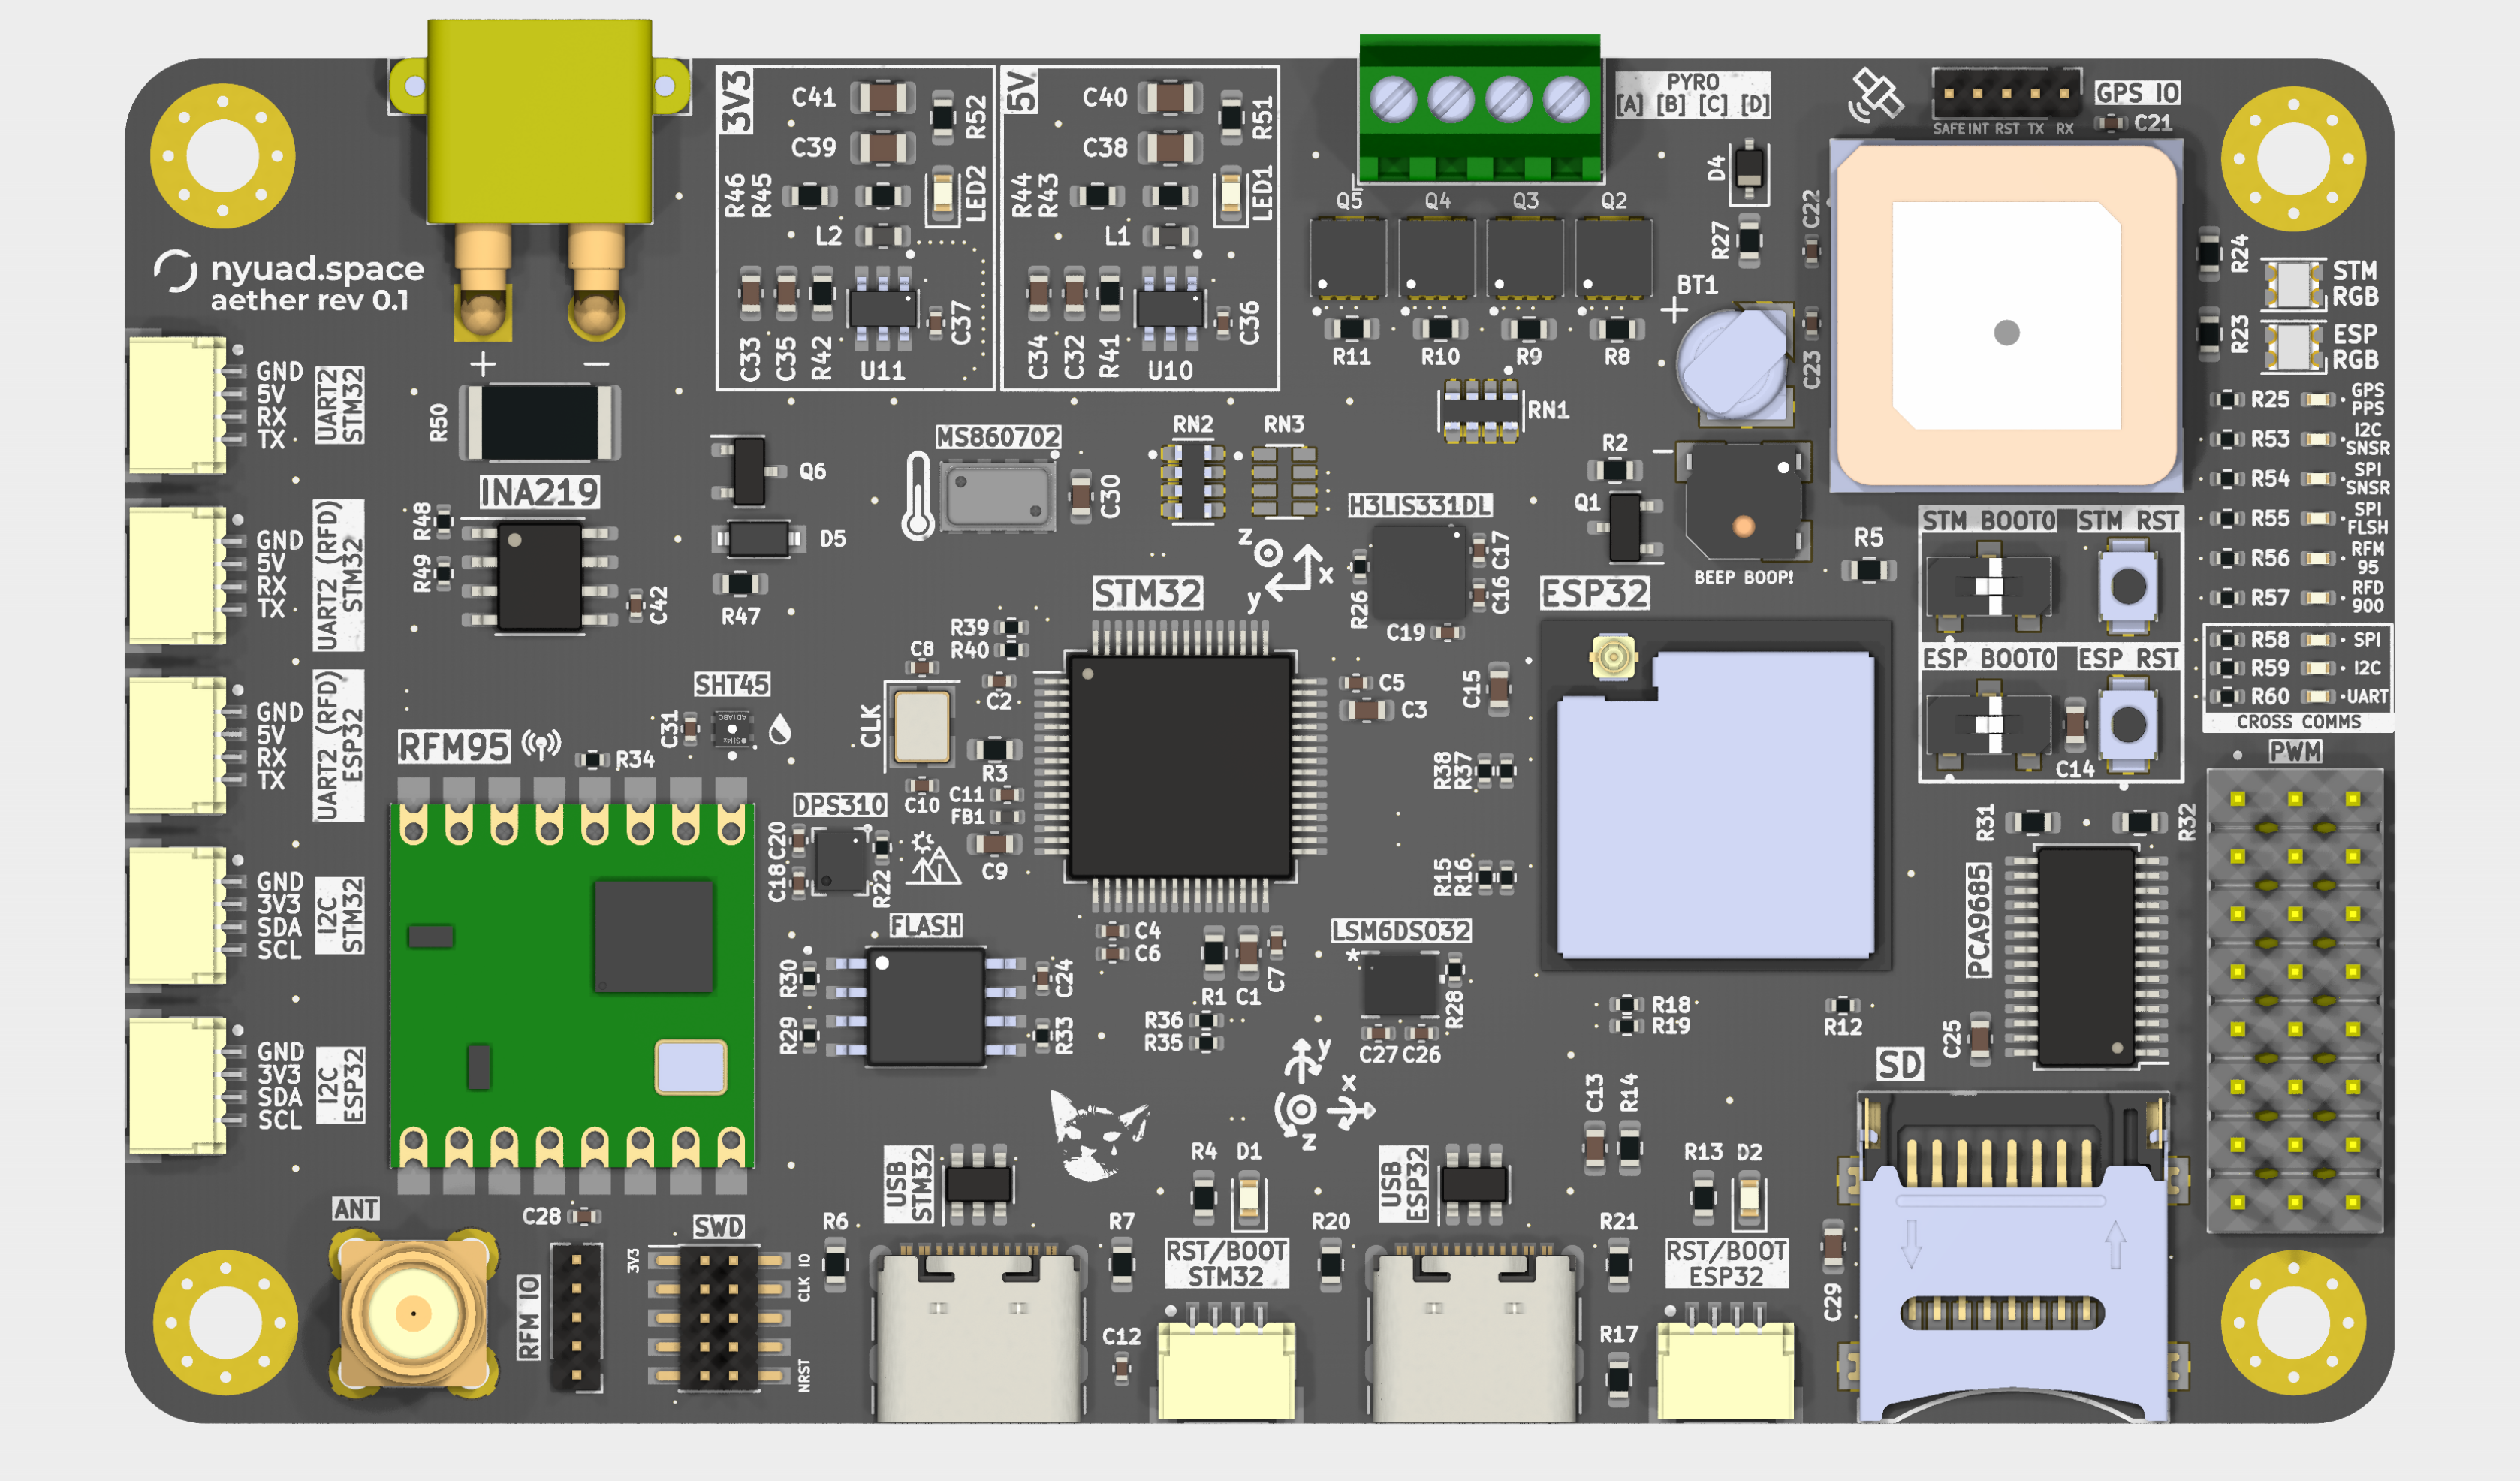2520x1481 pixels.
Task: Click the circular nyuad.space logo mark
Action: (x=175, y=271)
